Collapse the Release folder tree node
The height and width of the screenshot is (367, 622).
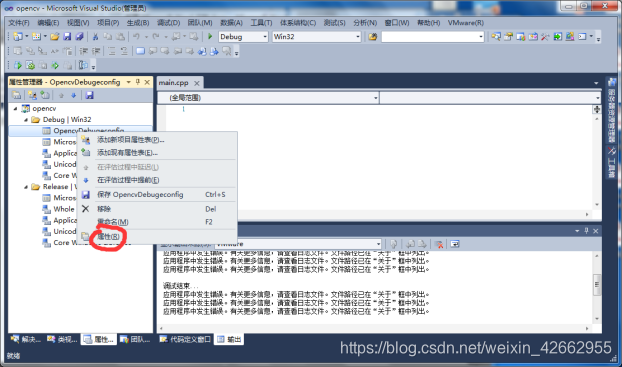(x=26, y=186)
